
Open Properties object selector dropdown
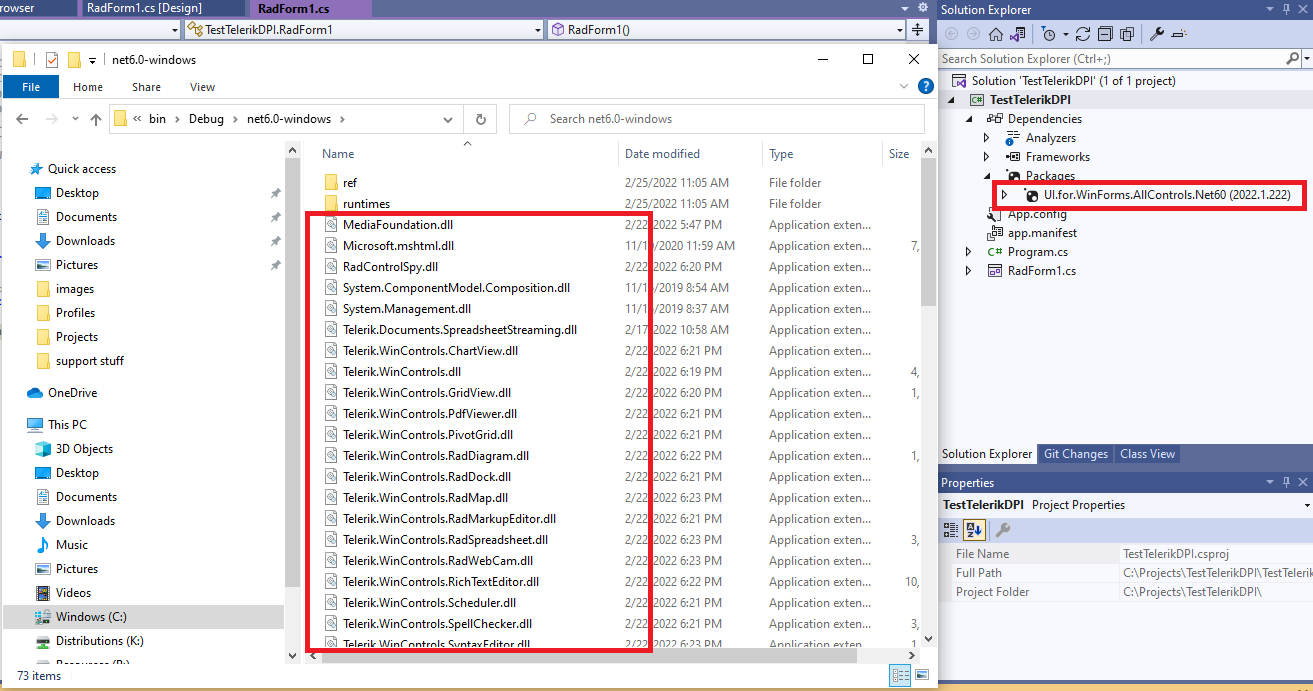pyautogui.click(x=1308, y=506)
